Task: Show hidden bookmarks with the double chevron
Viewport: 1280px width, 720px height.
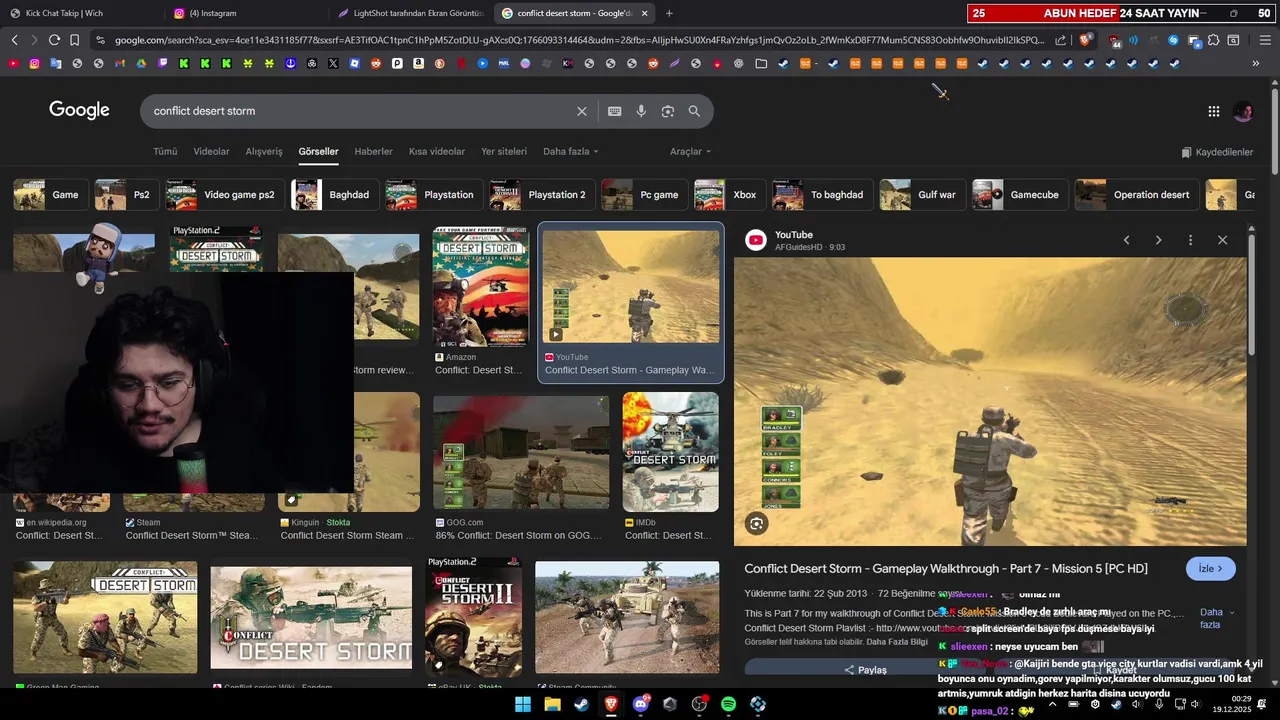Action: pos(1256,63)
